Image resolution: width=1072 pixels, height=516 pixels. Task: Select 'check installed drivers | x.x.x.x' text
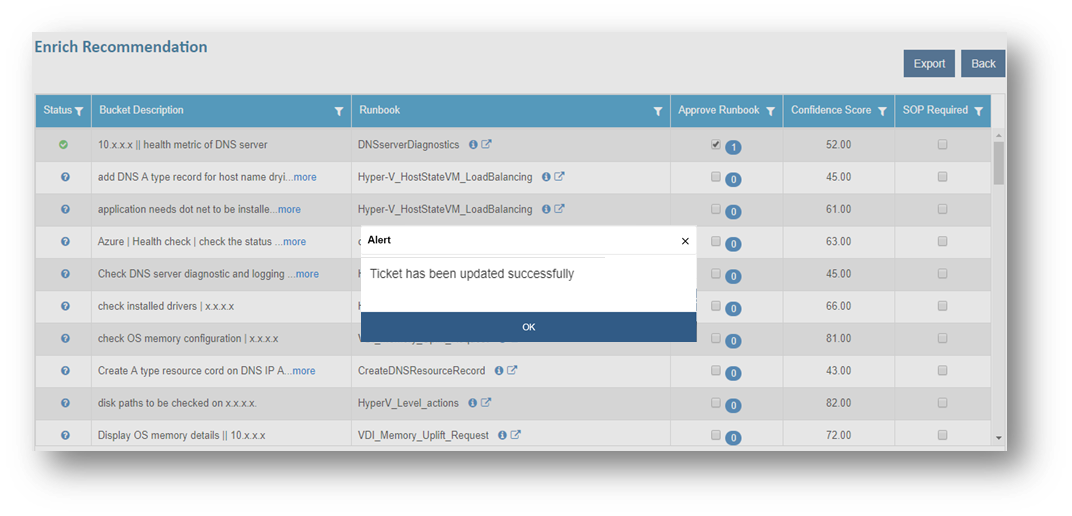tap(166, 306)
